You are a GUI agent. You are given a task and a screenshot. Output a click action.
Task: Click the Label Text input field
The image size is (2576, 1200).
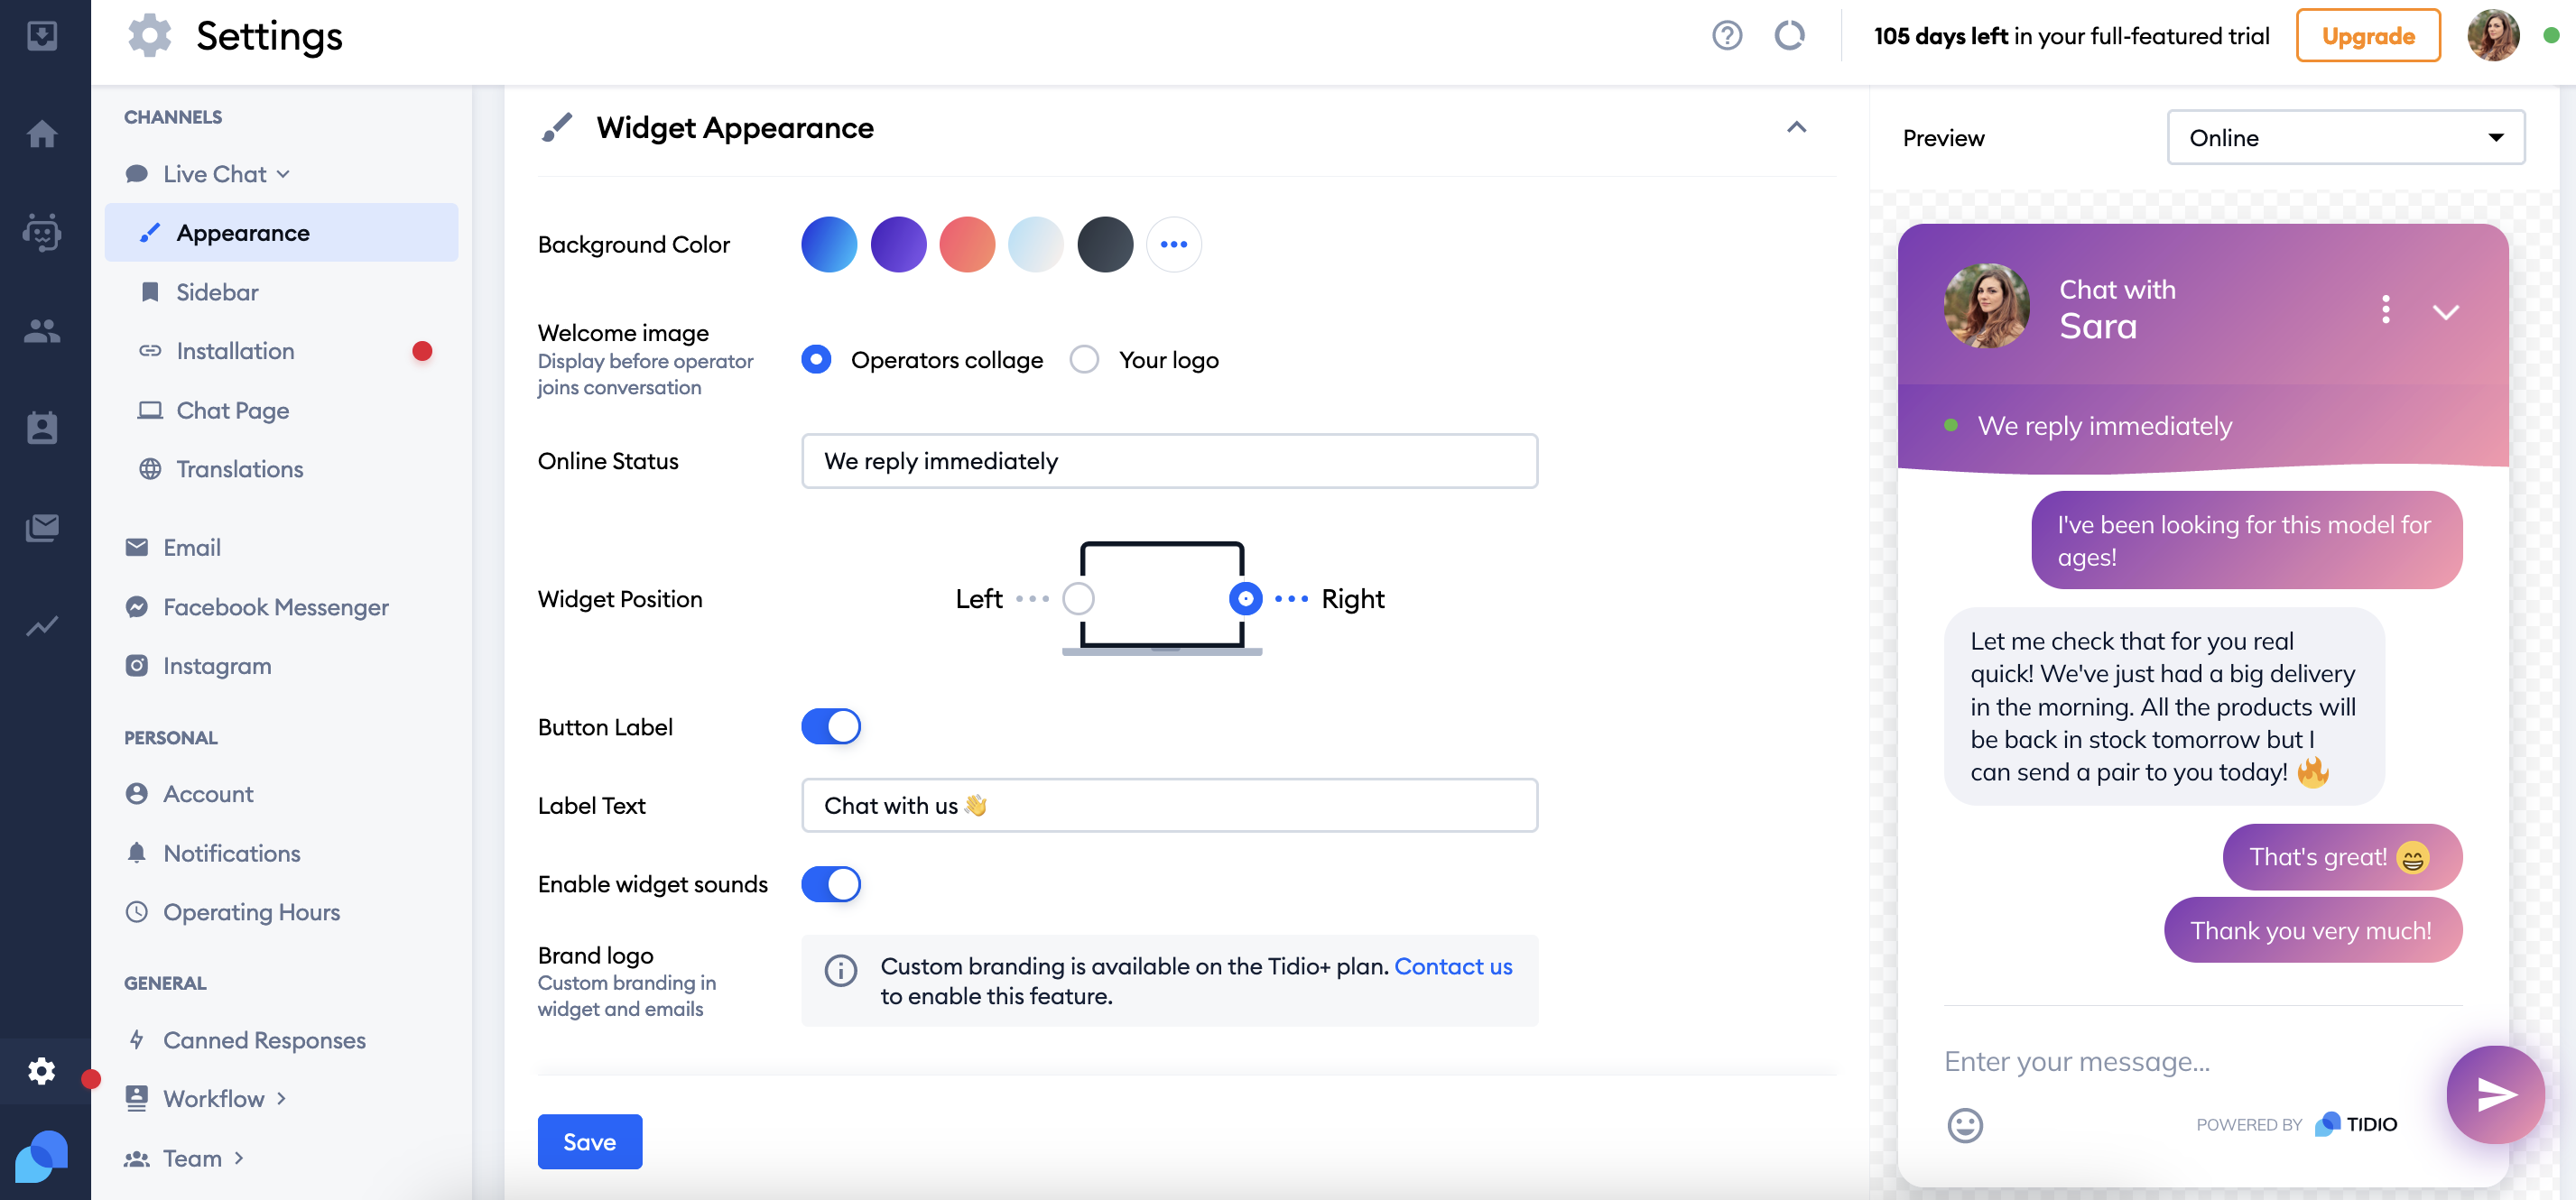[x=1170, y=805]
